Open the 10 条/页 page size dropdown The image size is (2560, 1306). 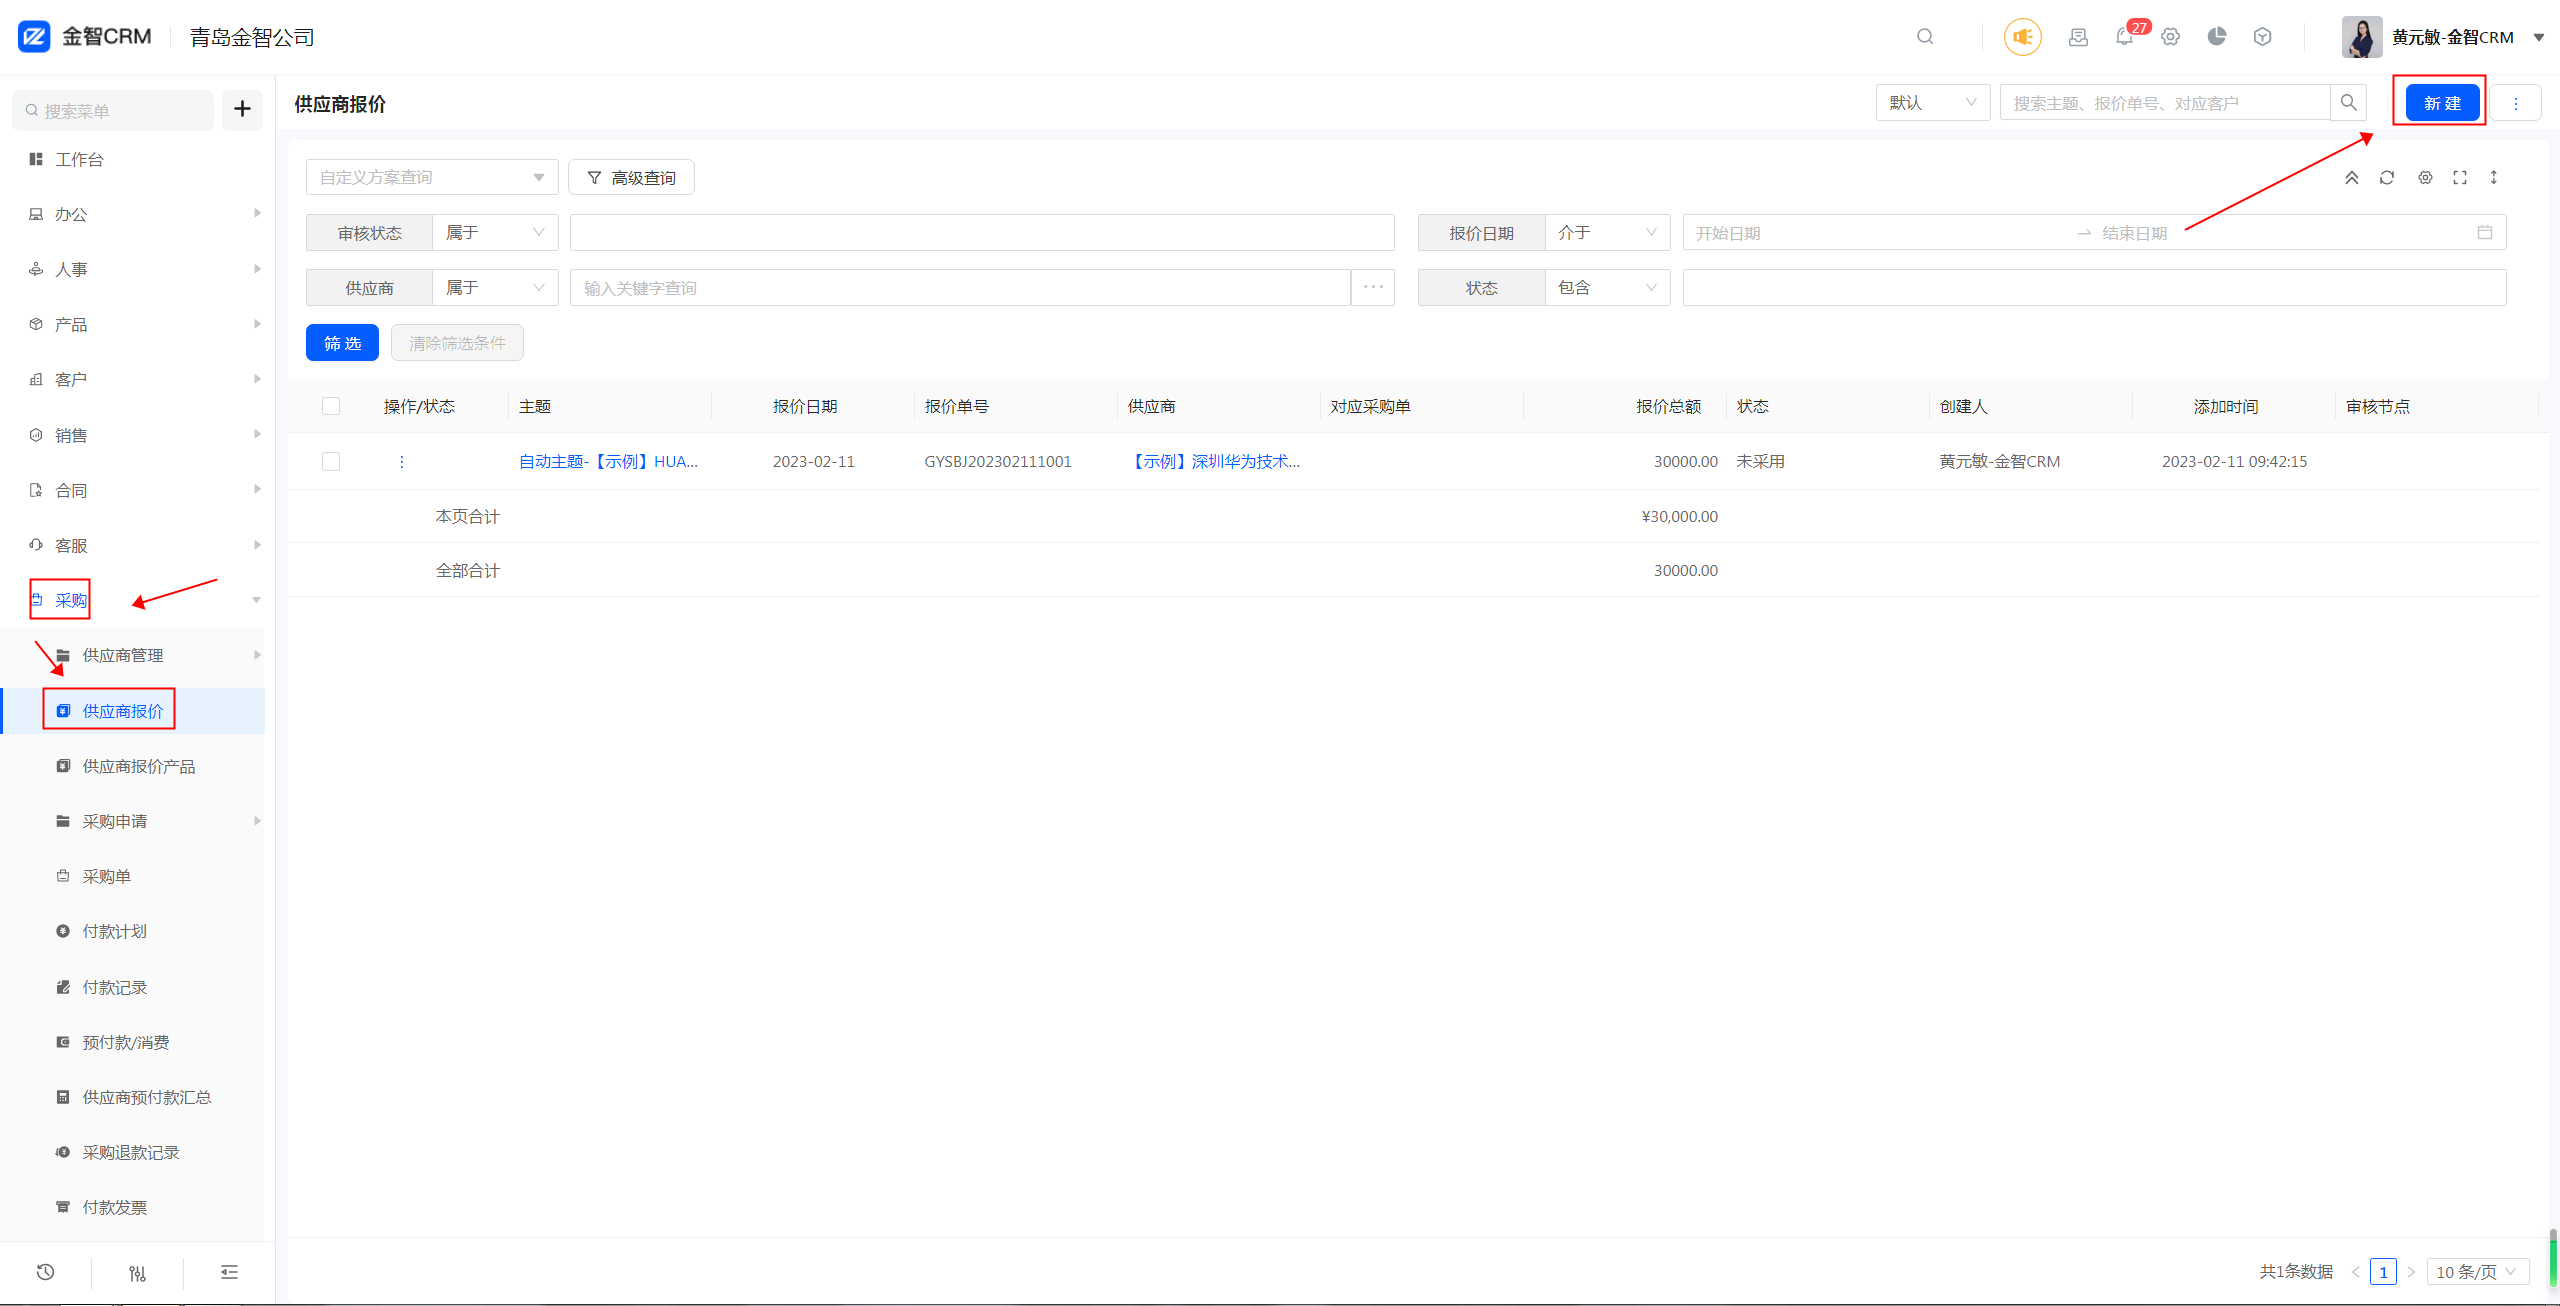[2477, 1272]
